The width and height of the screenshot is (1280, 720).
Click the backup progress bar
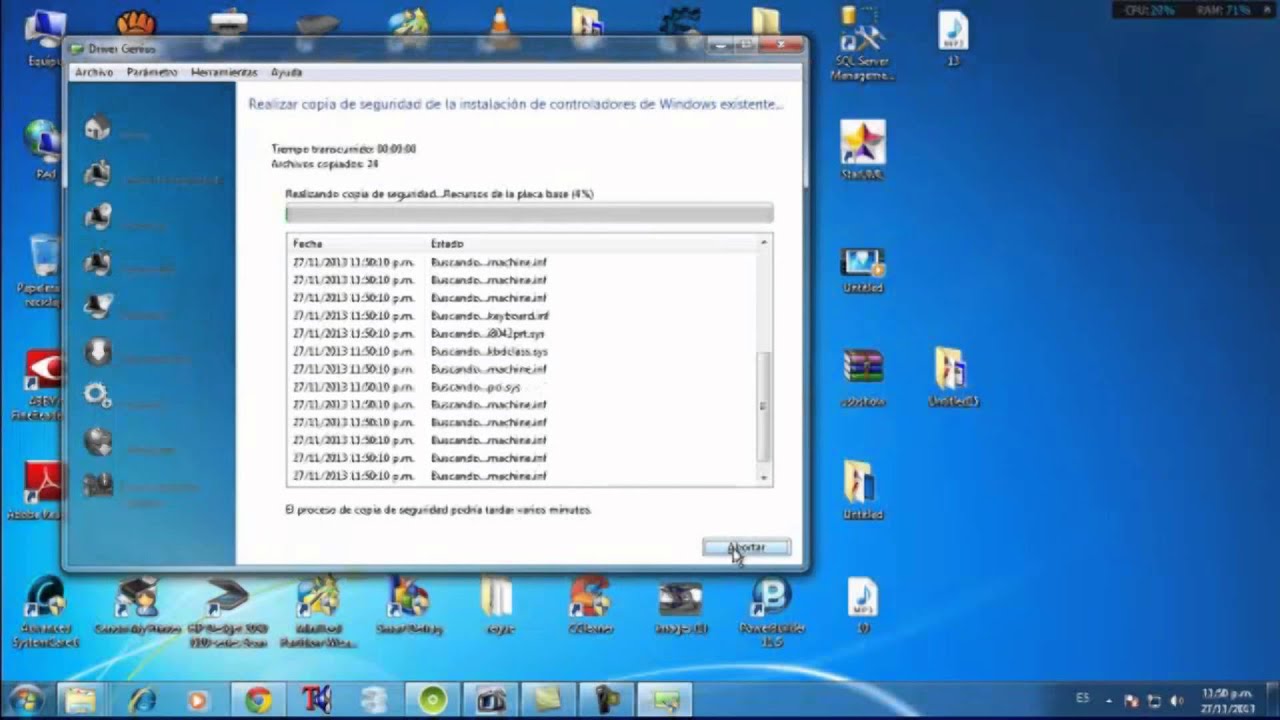click(529, 213)
